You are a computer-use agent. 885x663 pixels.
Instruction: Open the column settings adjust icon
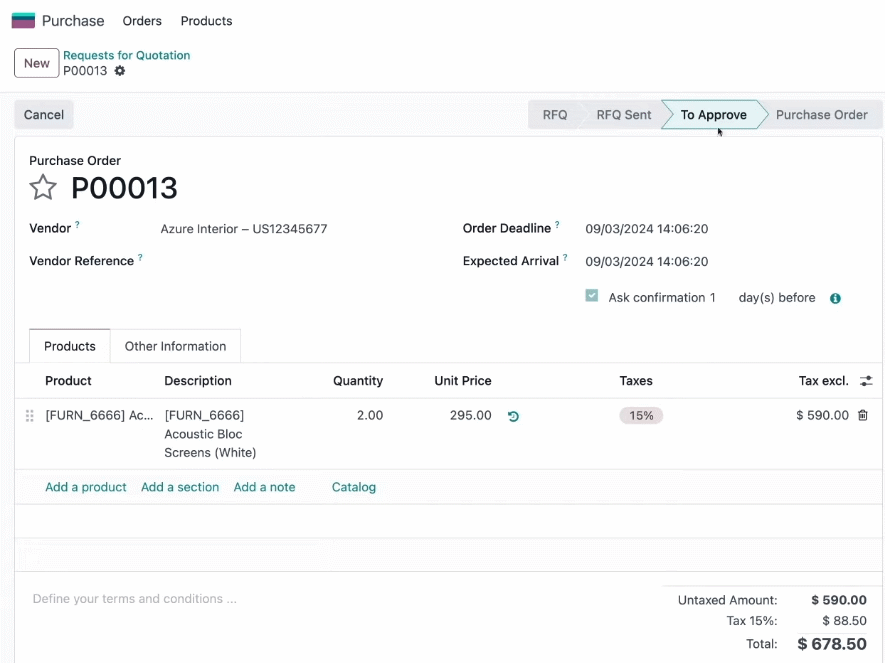tap(866, 381)
